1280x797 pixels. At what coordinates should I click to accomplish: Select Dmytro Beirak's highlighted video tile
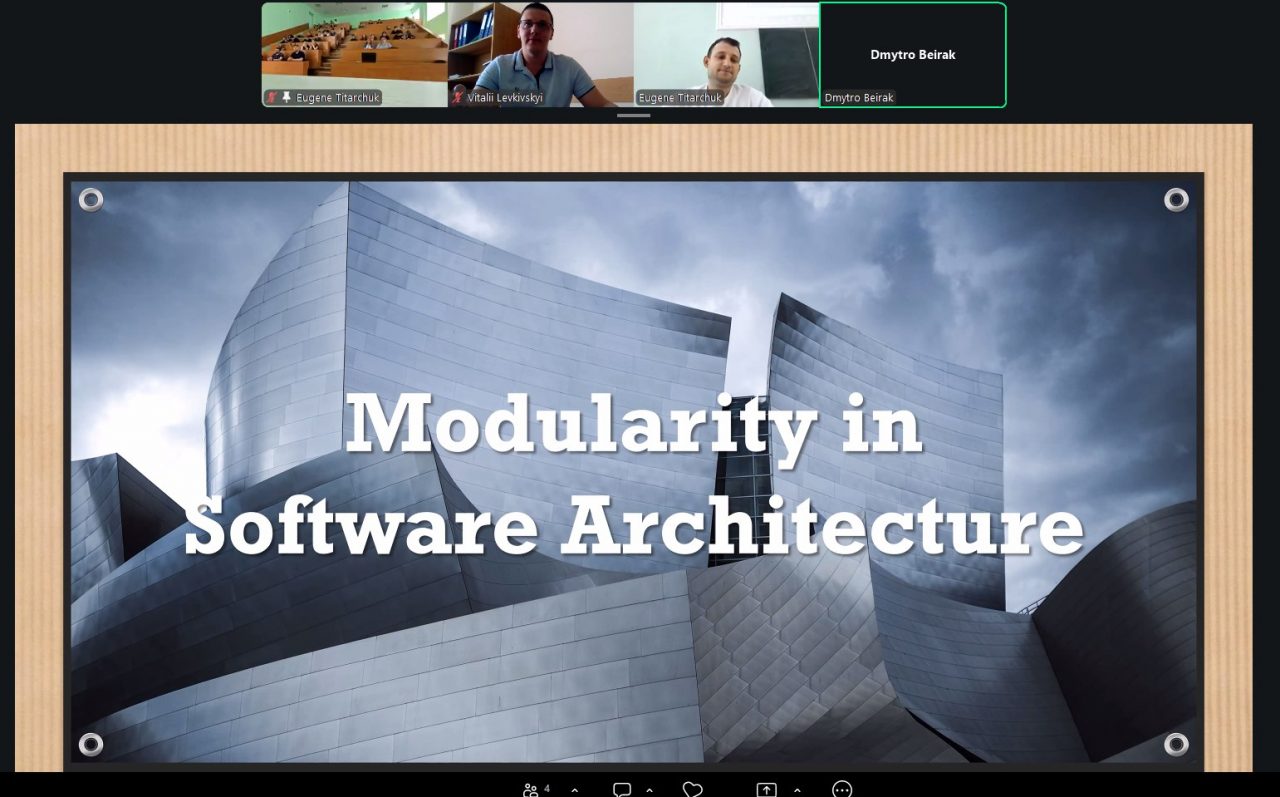pos(913,54)
